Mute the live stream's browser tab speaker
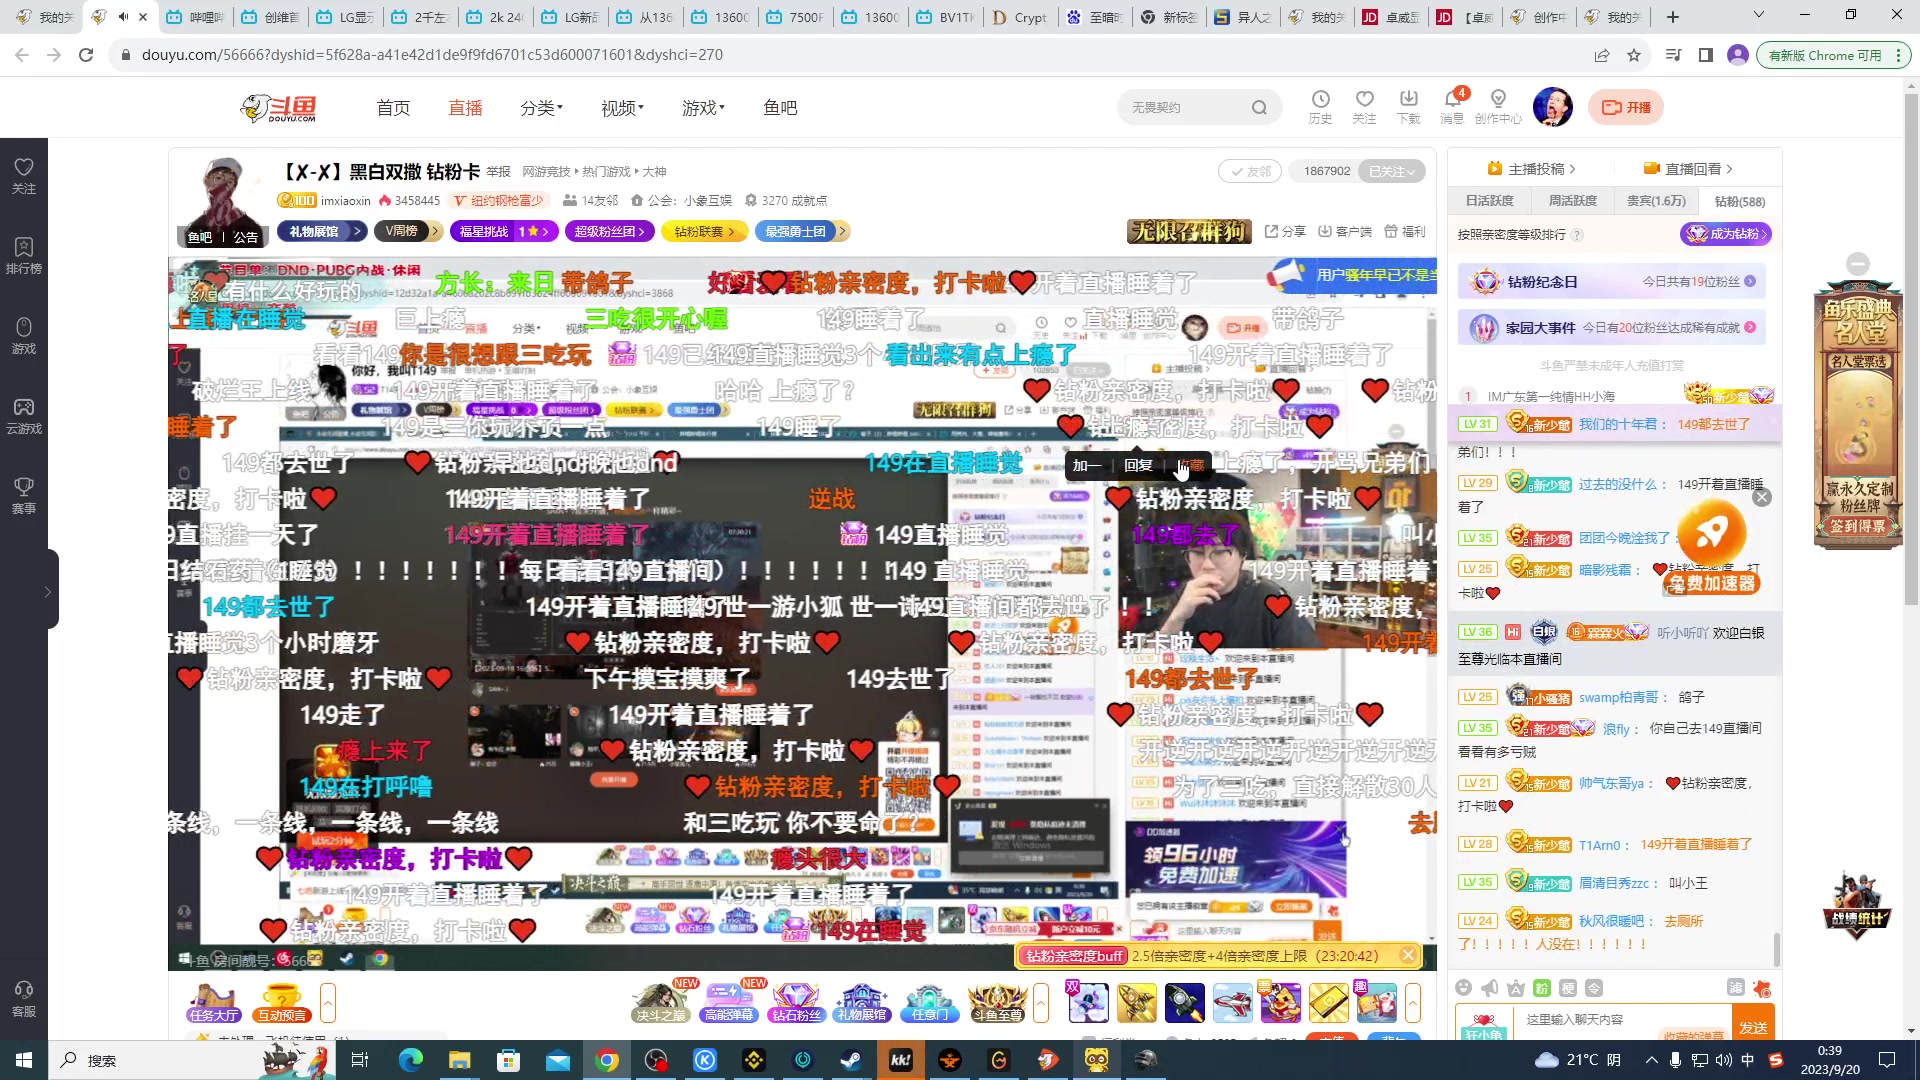The height and width of the screenshot is (1080, 1920). click(122, 16)
